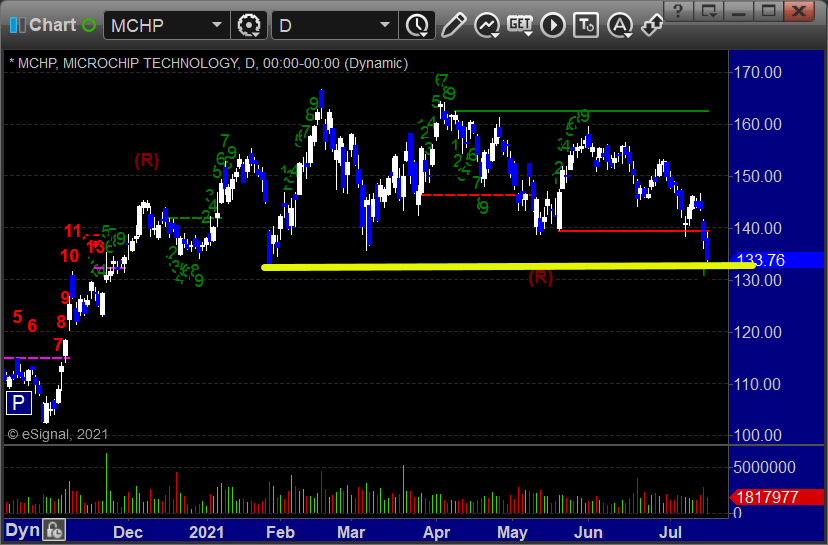The width and height of the screenshot is (828, 545).
Task: Click the 170.00 price axis label
Action: coord(758,72)
